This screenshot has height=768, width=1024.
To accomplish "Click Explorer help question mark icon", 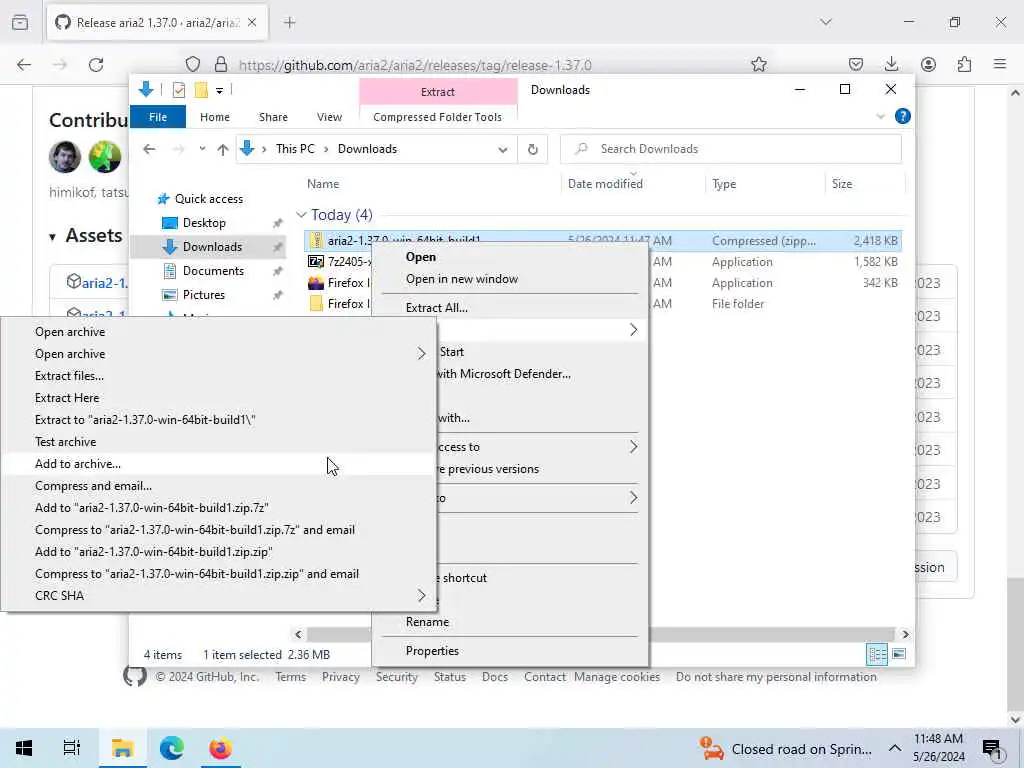I will [x=903, y=116].
